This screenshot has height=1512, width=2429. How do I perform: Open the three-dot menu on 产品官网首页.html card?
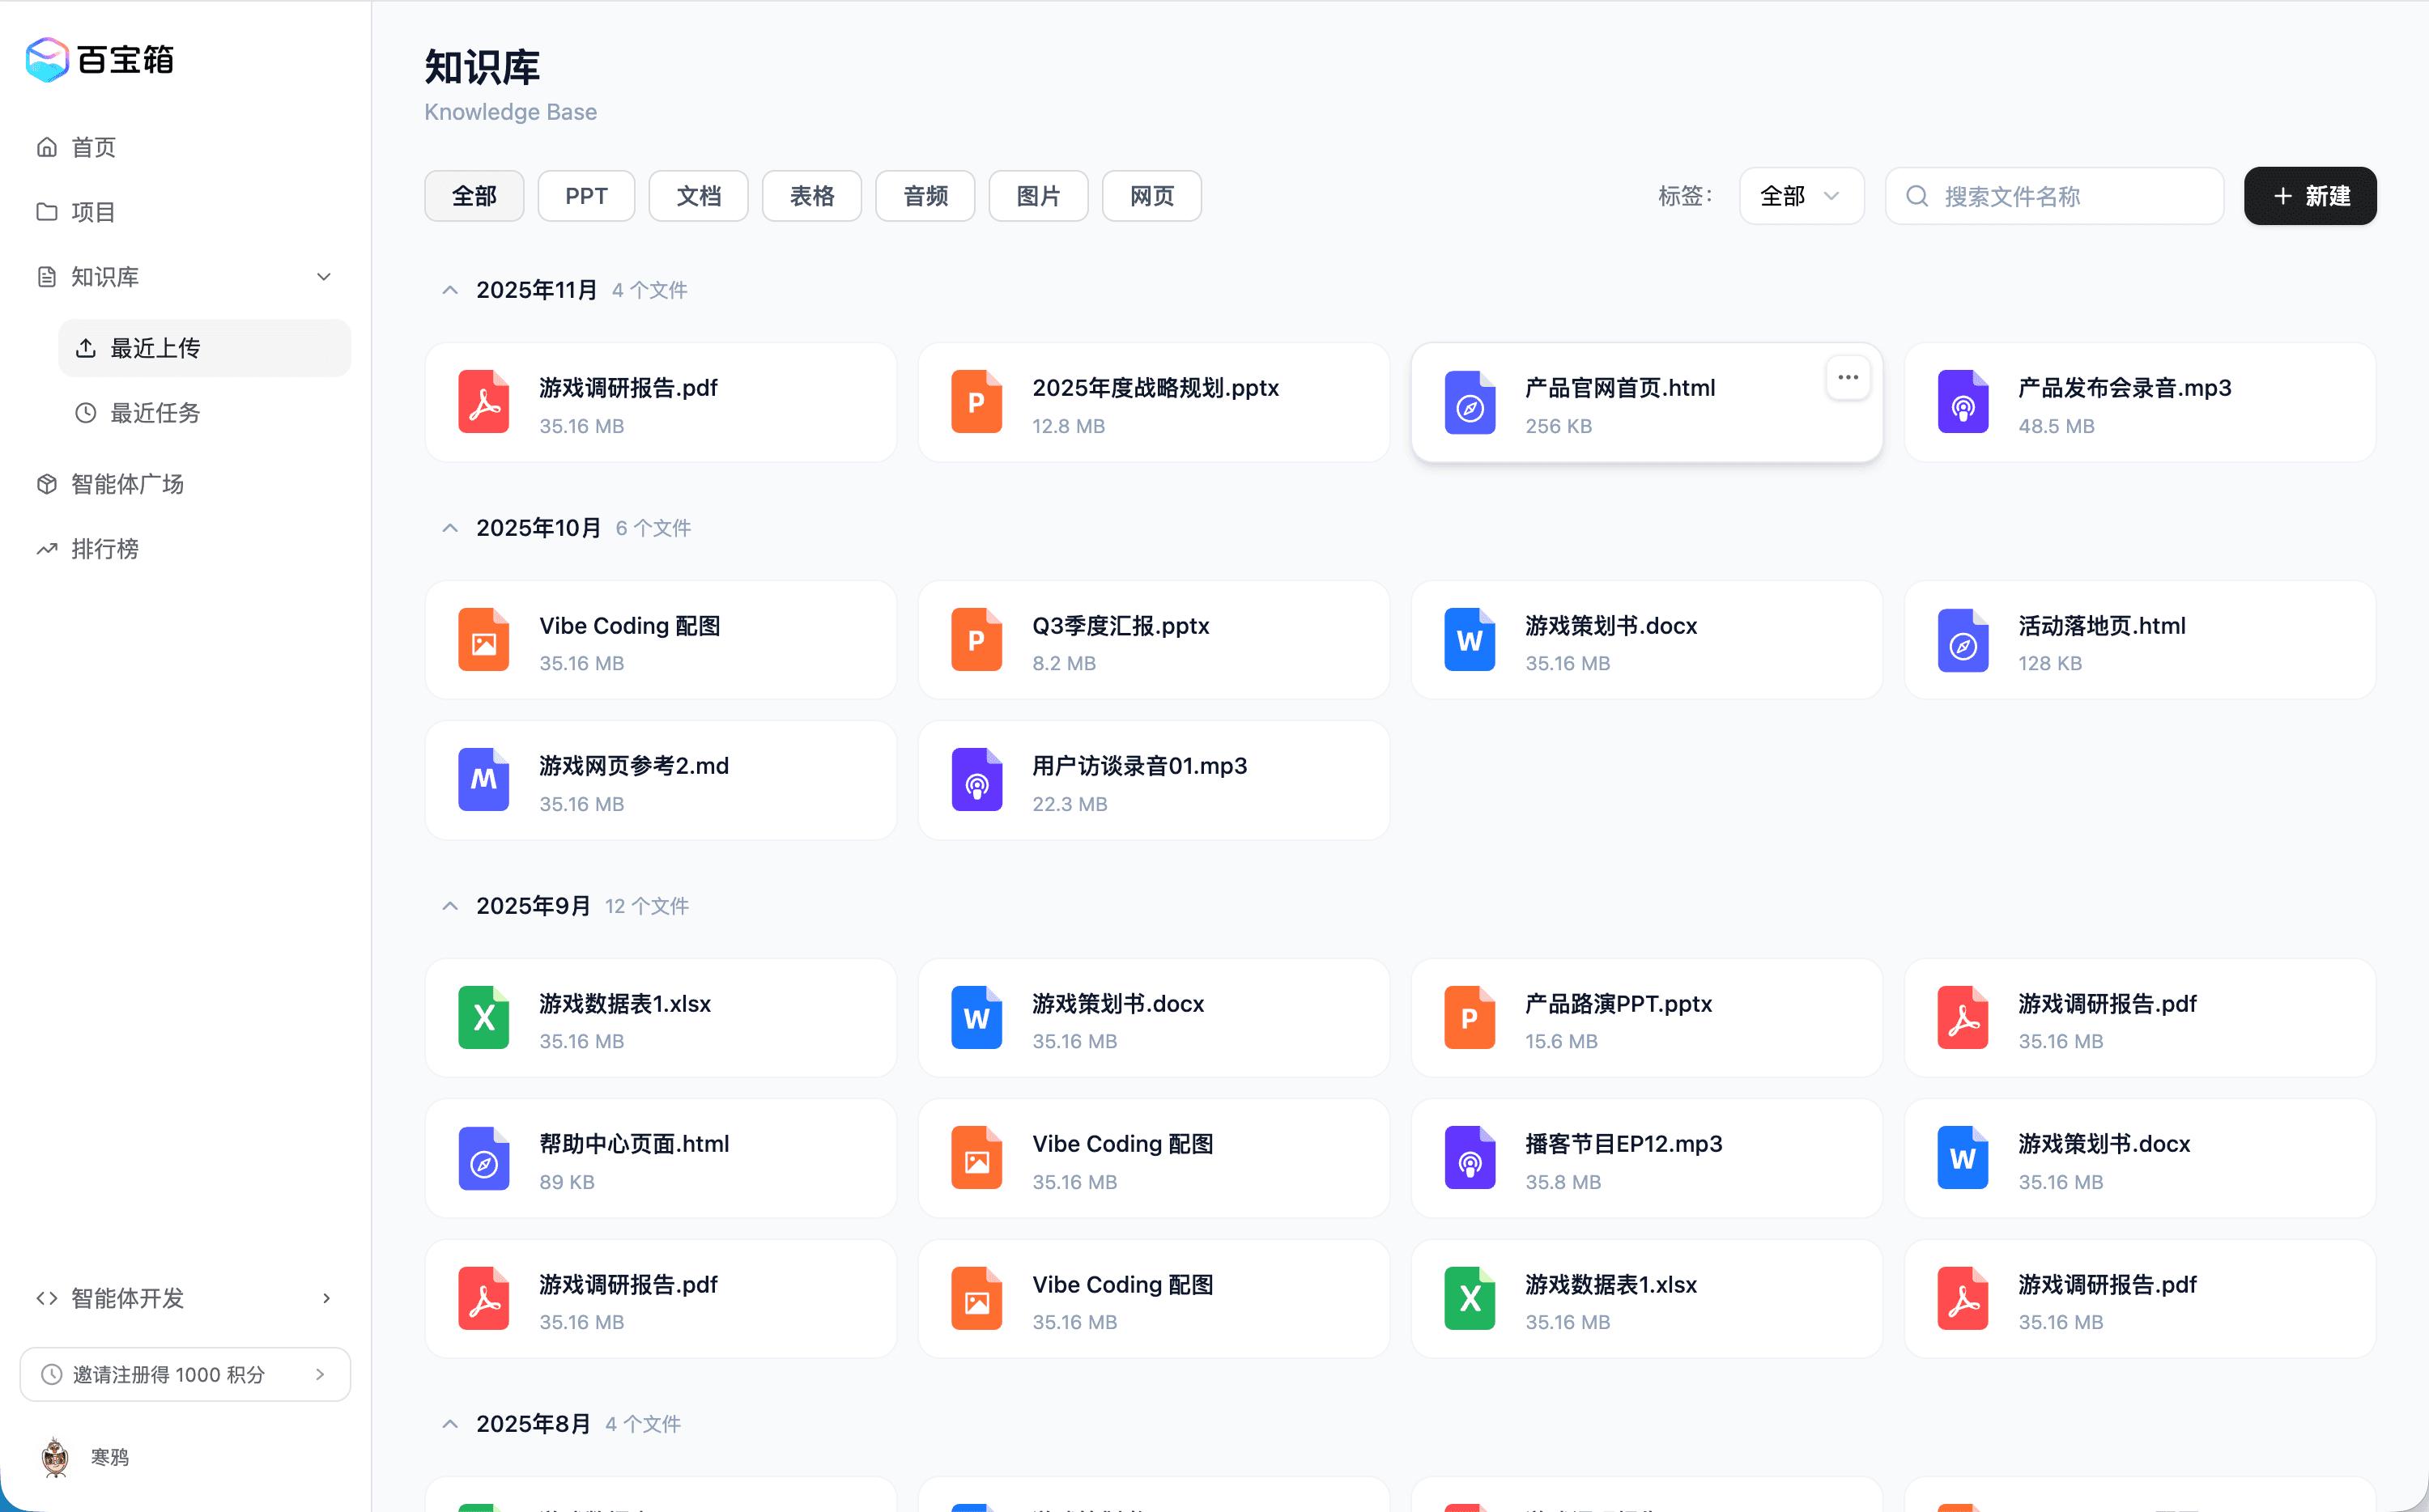point(1847,377)
